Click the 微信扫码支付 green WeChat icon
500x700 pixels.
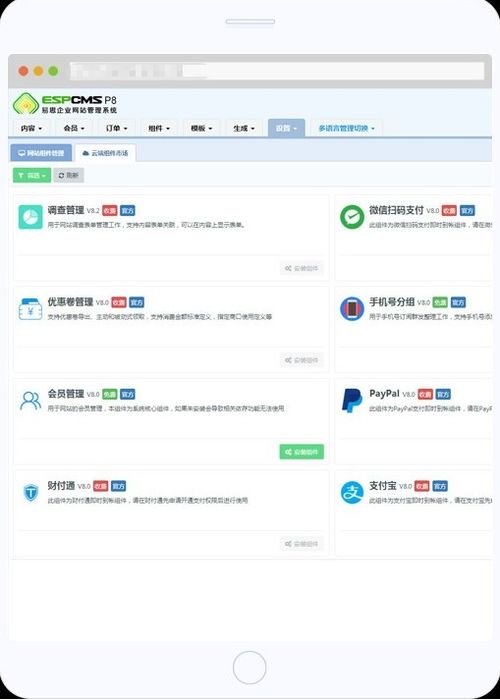pos(352,217)
